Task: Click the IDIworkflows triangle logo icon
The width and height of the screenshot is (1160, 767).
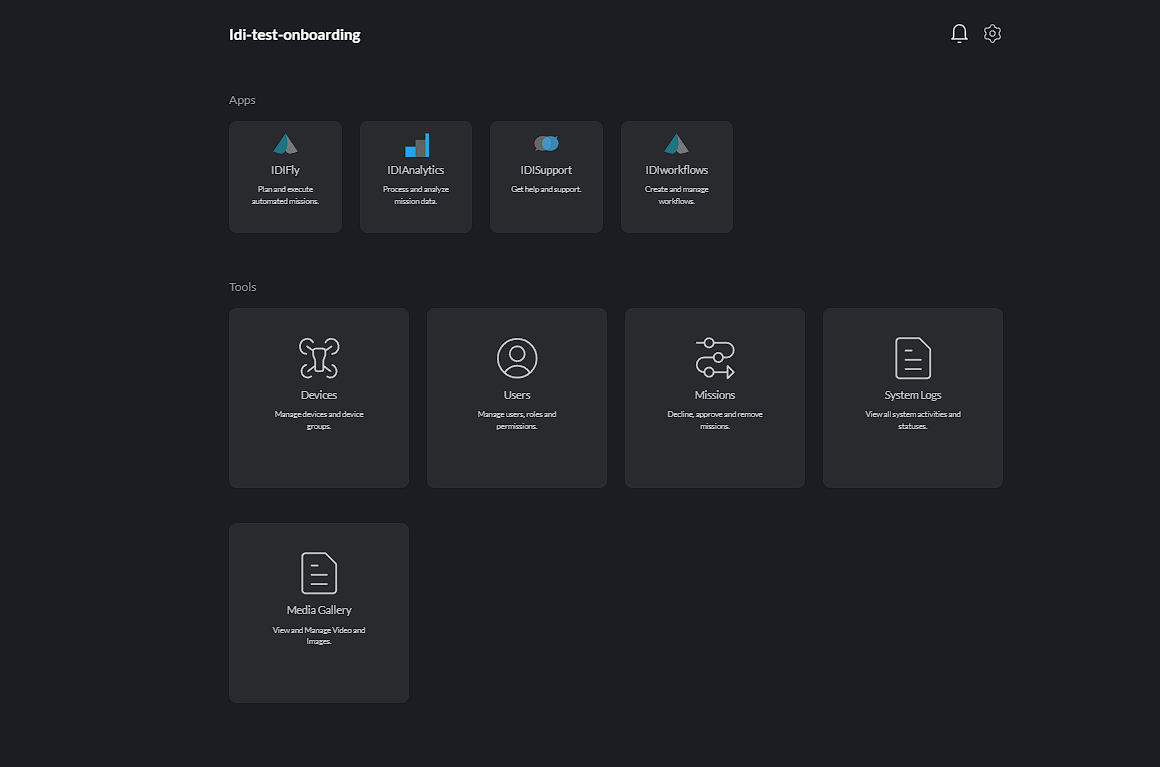Action: coord(676,143)
